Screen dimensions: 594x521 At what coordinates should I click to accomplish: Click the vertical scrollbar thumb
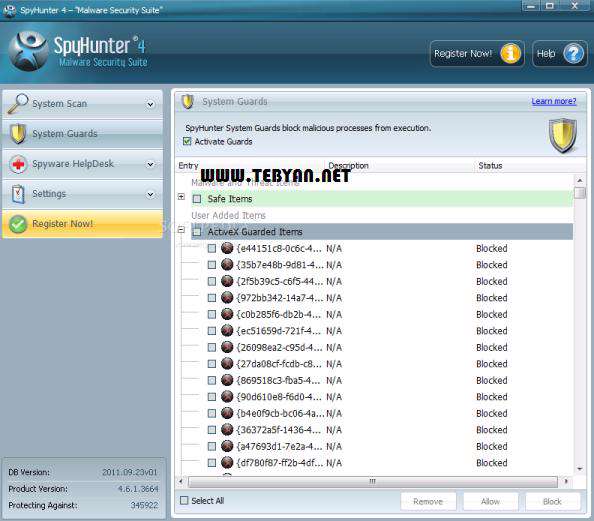pos(579,192)
